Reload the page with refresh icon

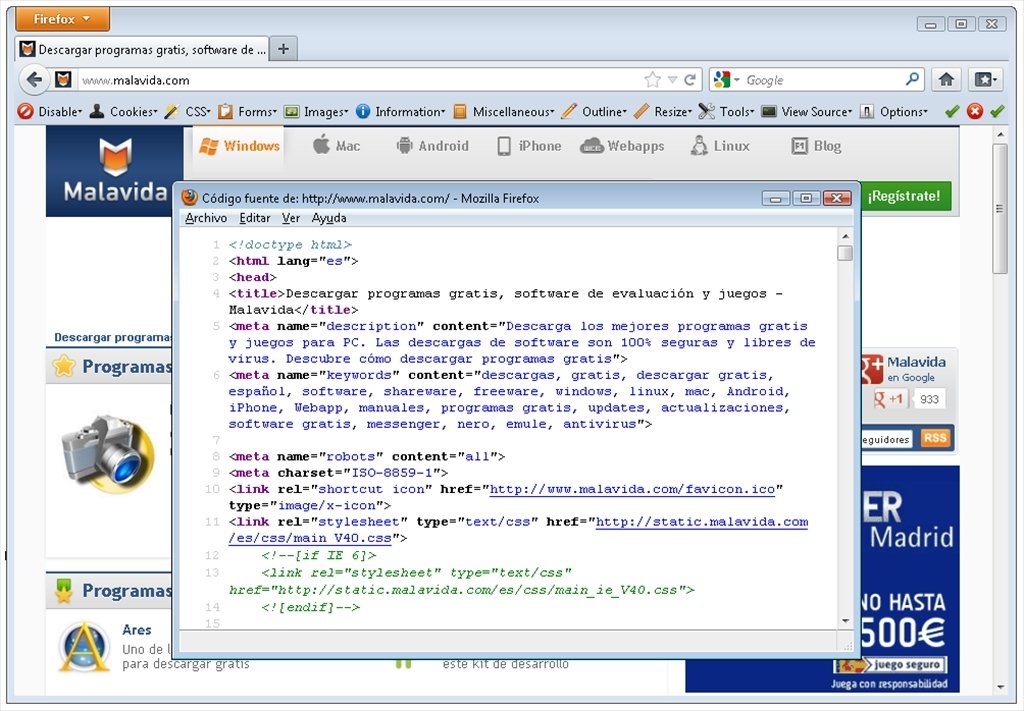[x=690, y=80]
